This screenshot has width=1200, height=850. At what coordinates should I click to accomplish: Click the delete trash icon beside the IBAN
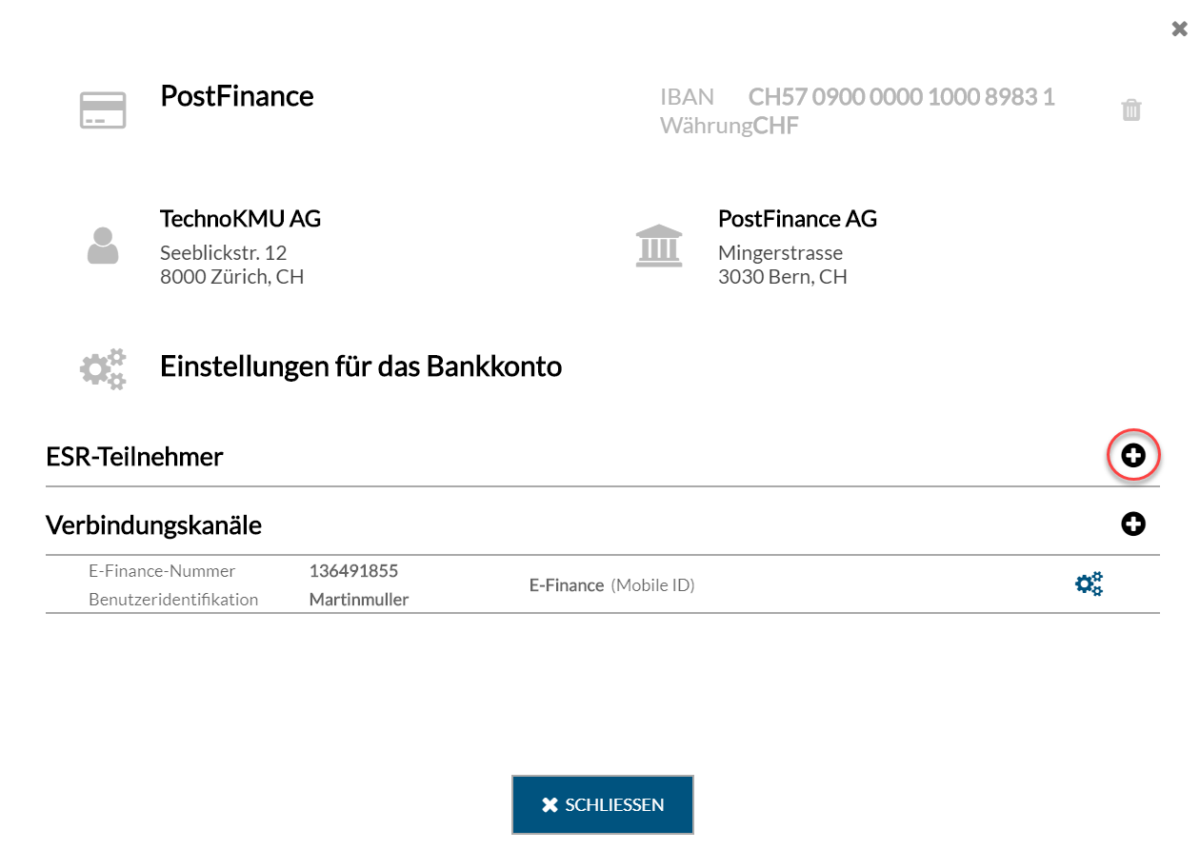(1131, 109)
